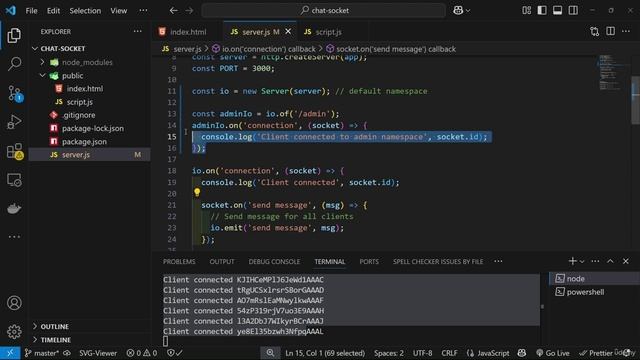Open the File menu
Viewport: 640px width, 360px height.
coord(31,11)
